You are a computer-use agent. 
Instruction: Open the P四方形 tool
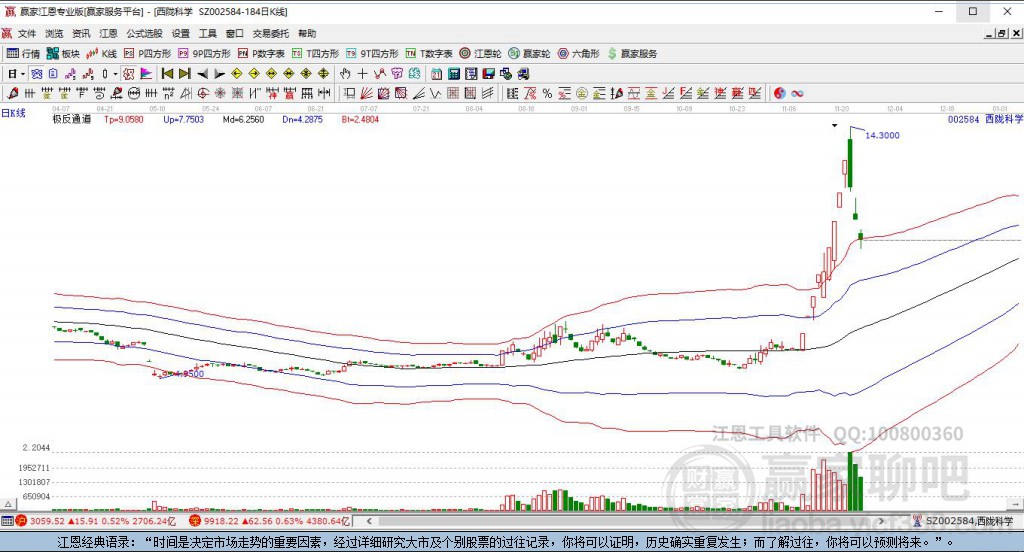(x=147, y=54)
